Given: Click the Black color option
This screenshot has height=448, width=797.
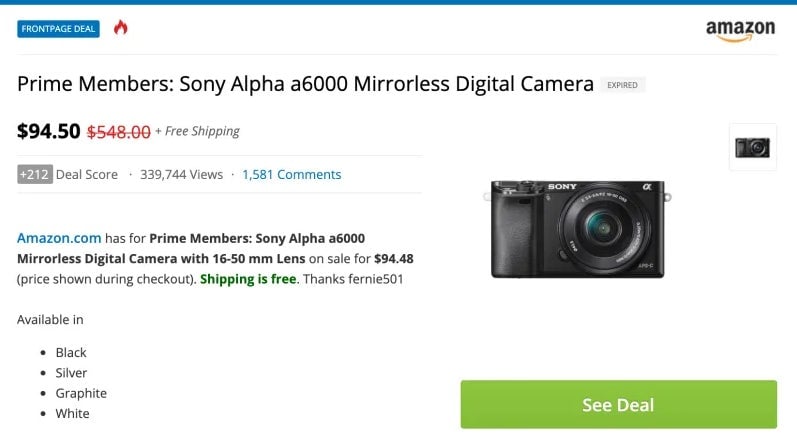Looking at the screenshot, I should [71, 352].
